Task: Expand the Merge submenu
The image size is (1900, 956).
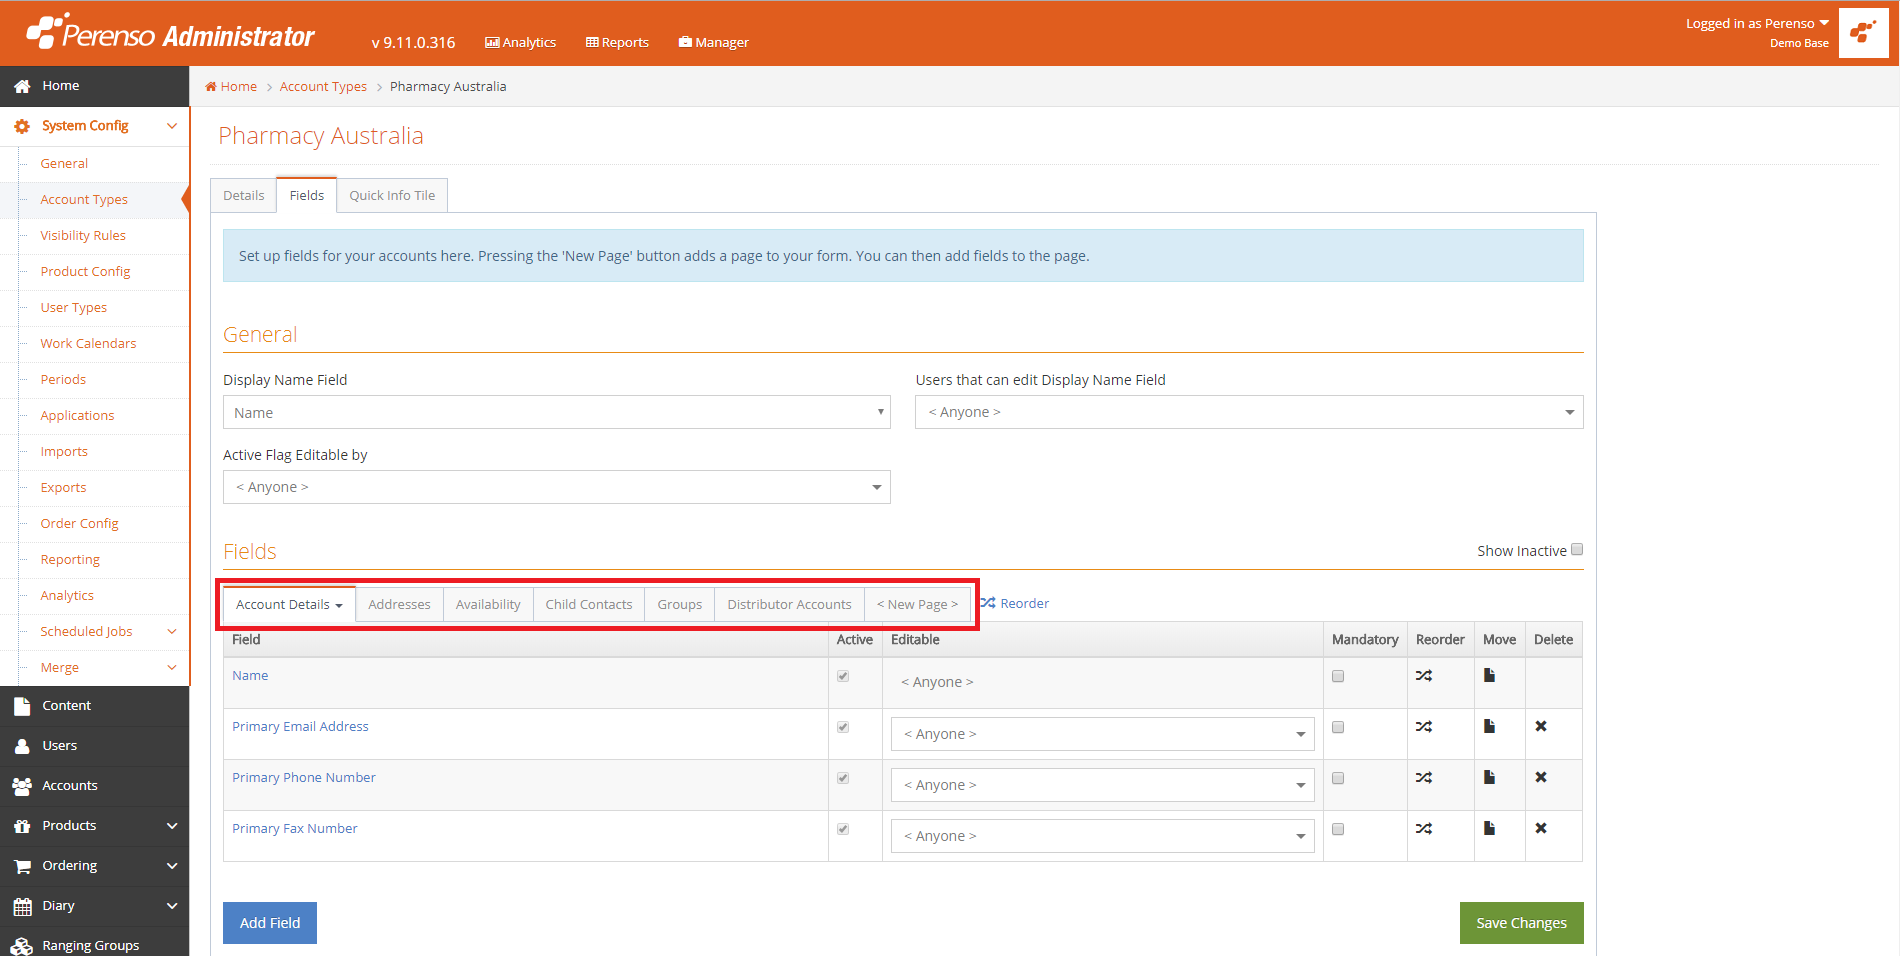Action: [172, 668]
